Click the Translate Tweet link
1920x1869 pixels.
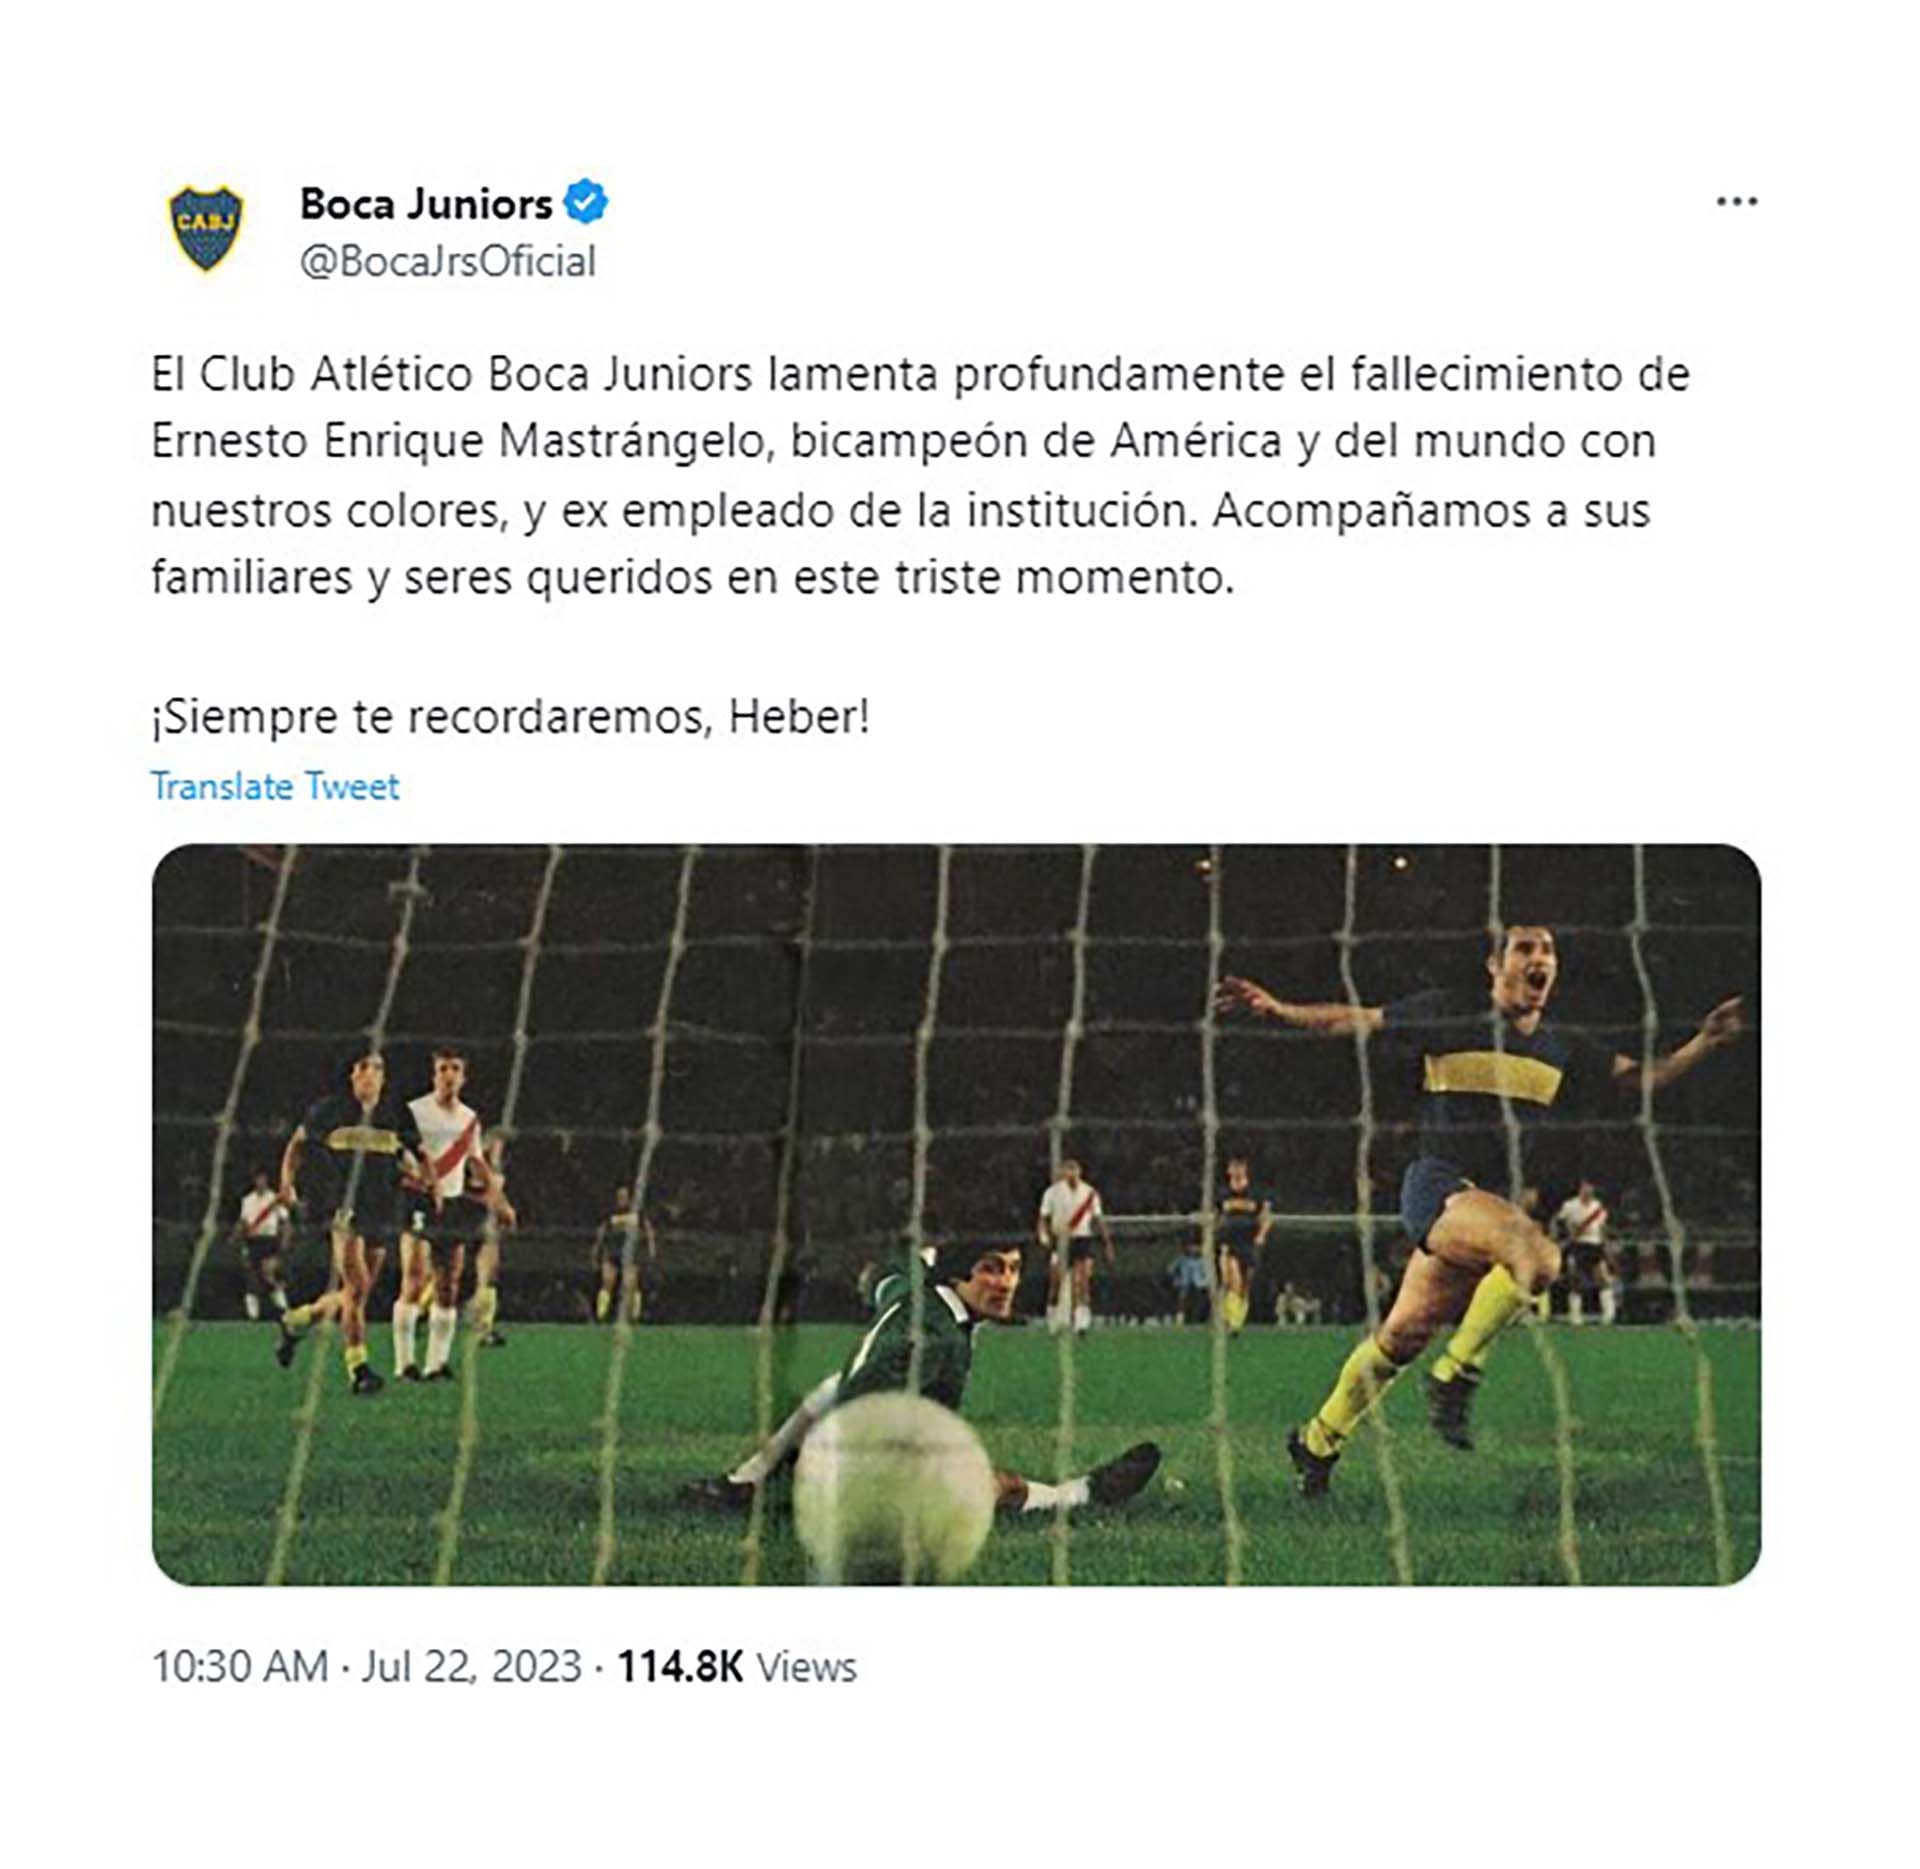coord(275,787)
